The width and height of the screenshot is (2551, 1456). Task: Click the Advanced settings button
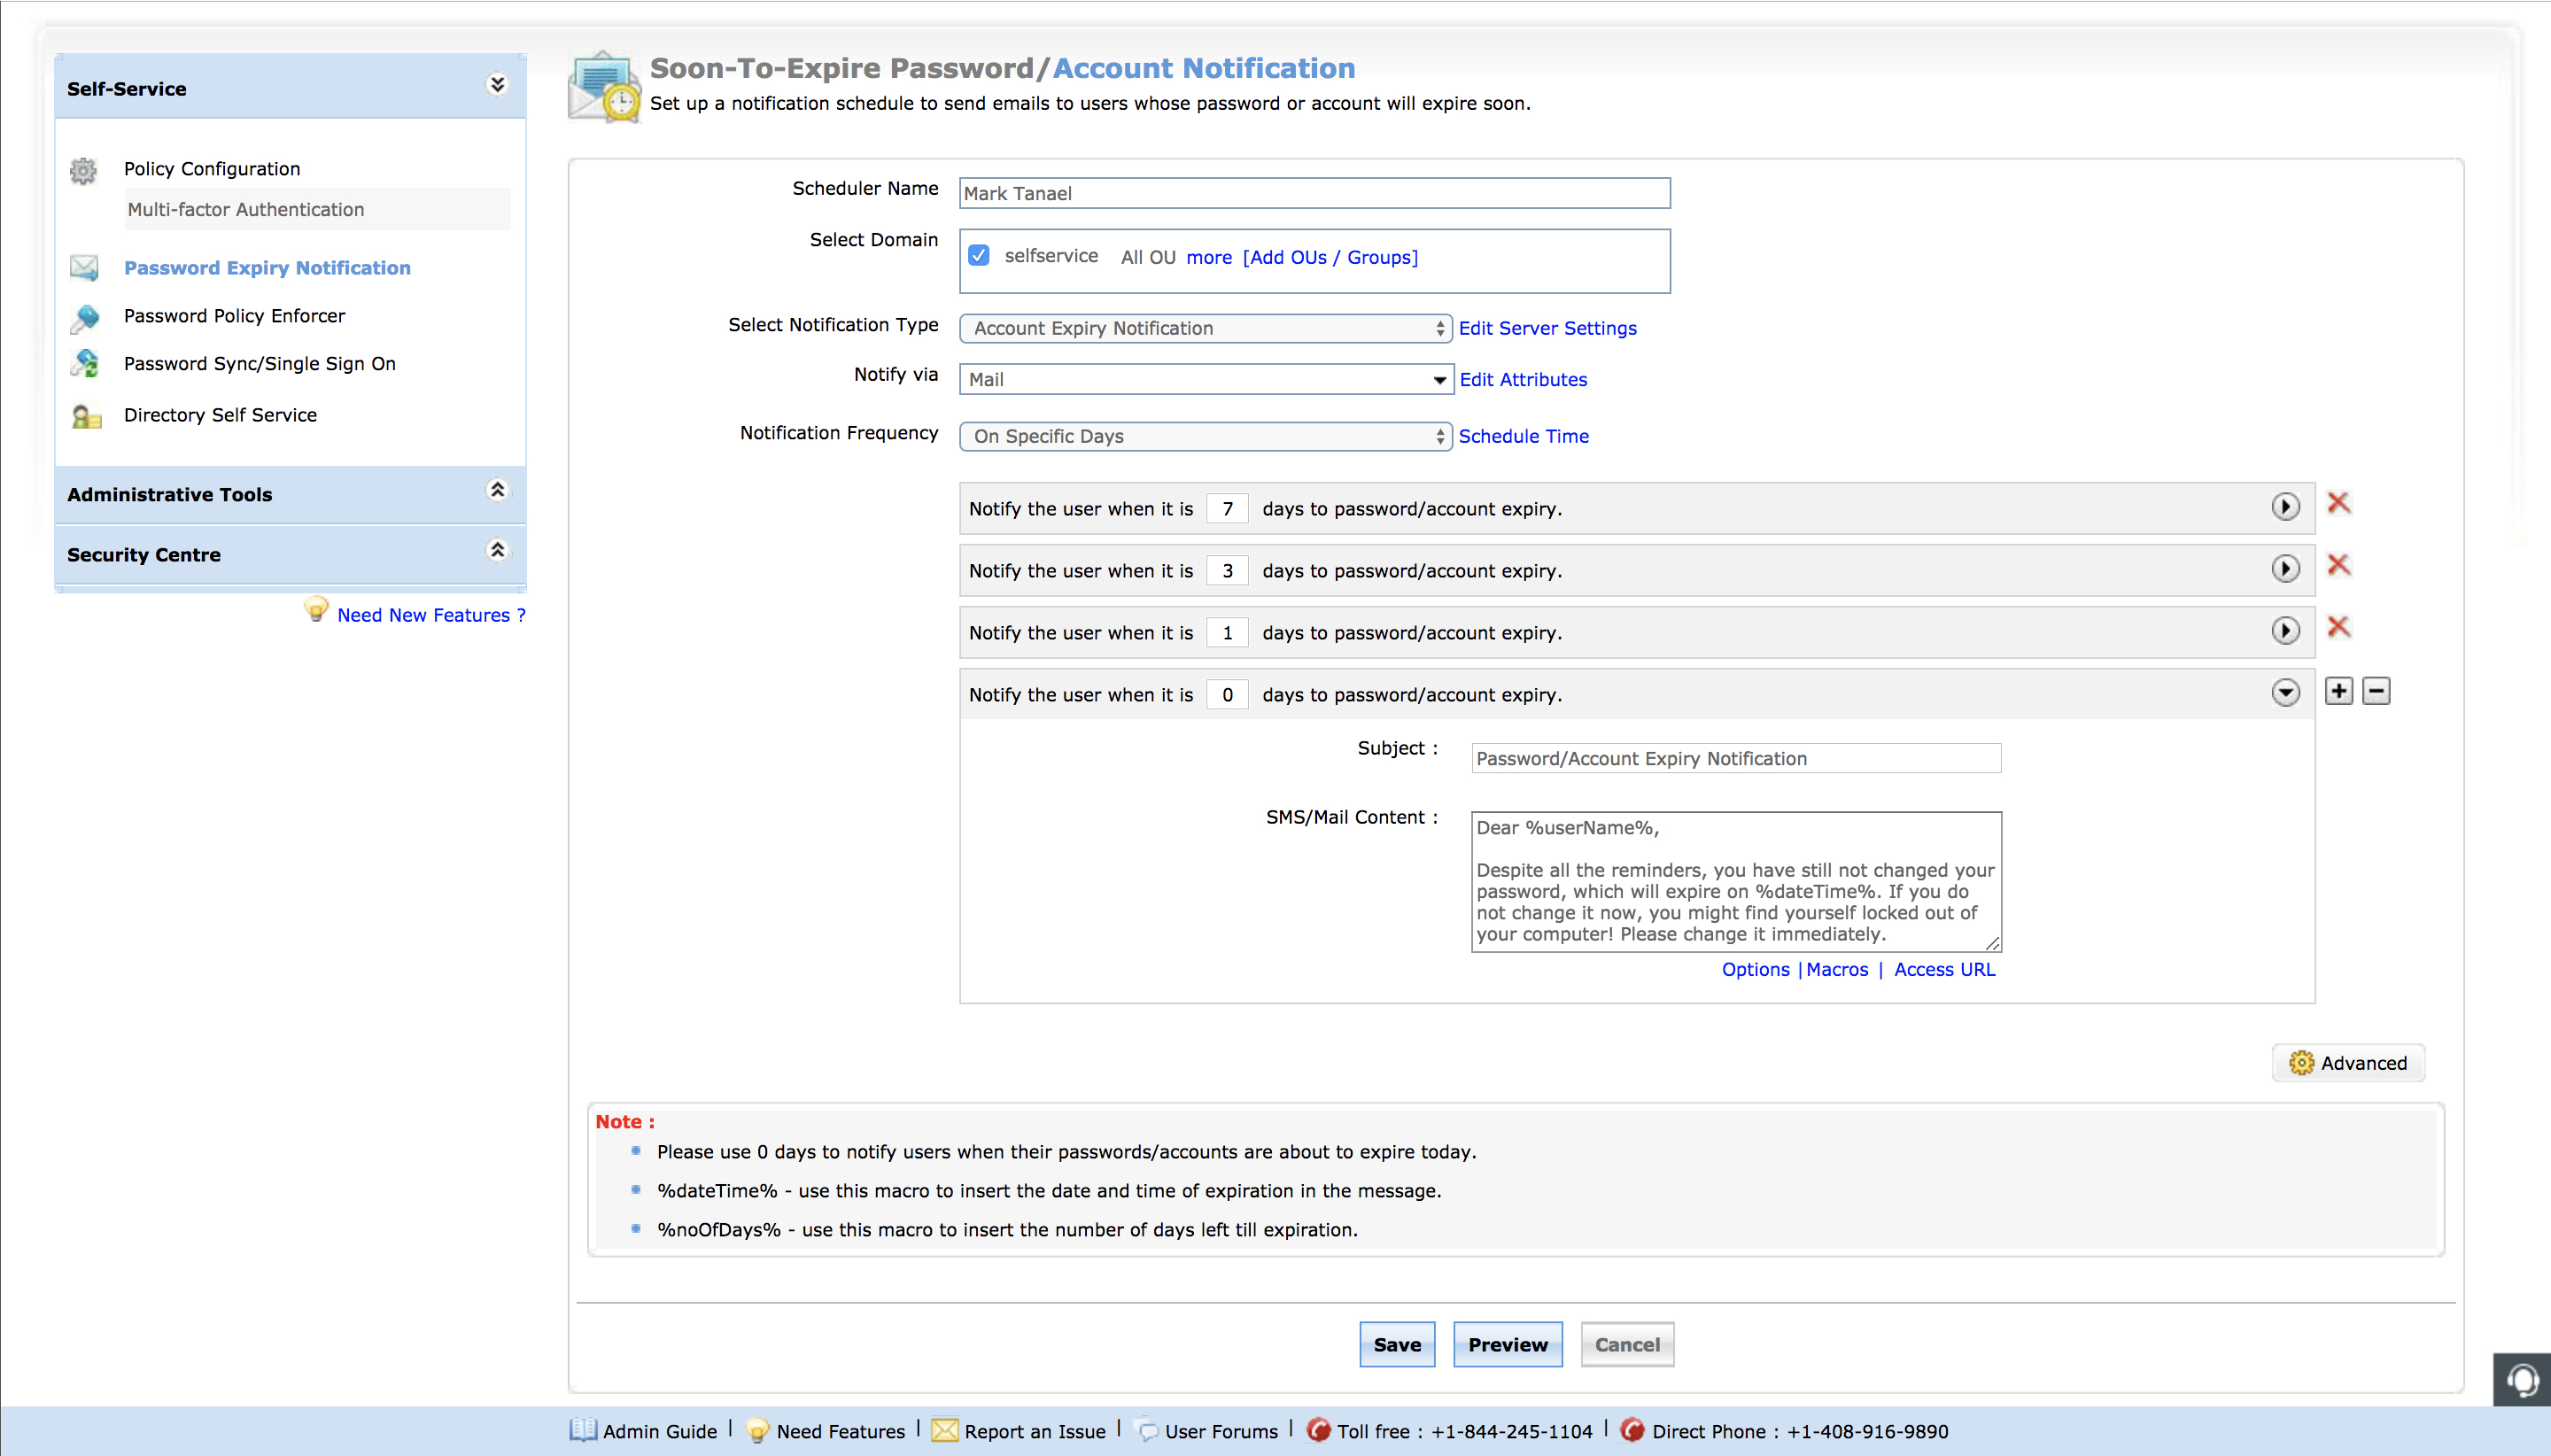(x=2348, y=1063)
